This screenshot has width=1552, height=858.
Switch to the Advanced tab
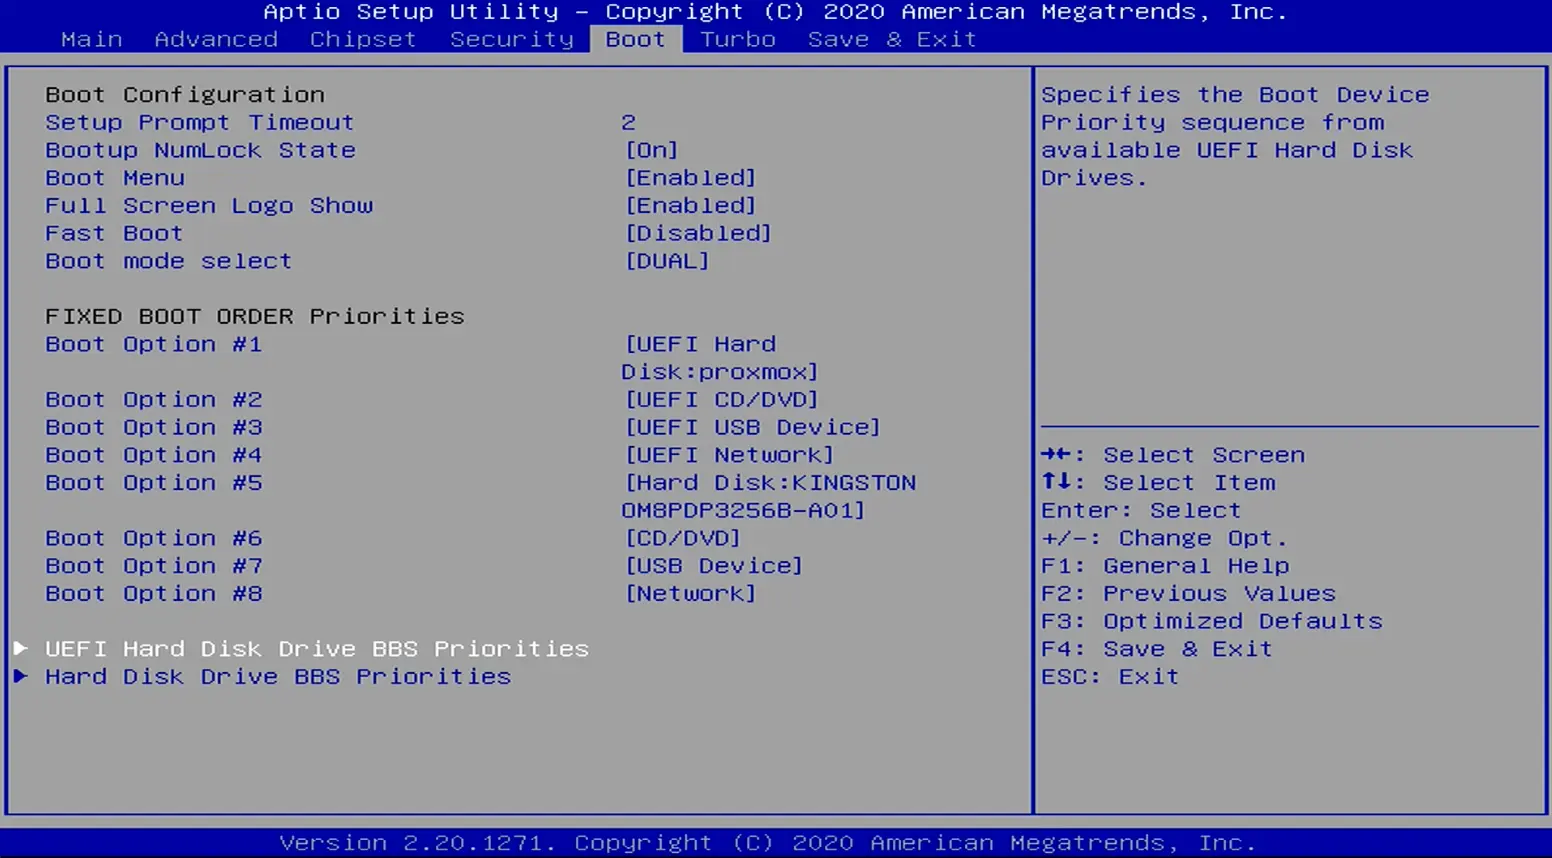pyautogui.click(x=216, y=39)
